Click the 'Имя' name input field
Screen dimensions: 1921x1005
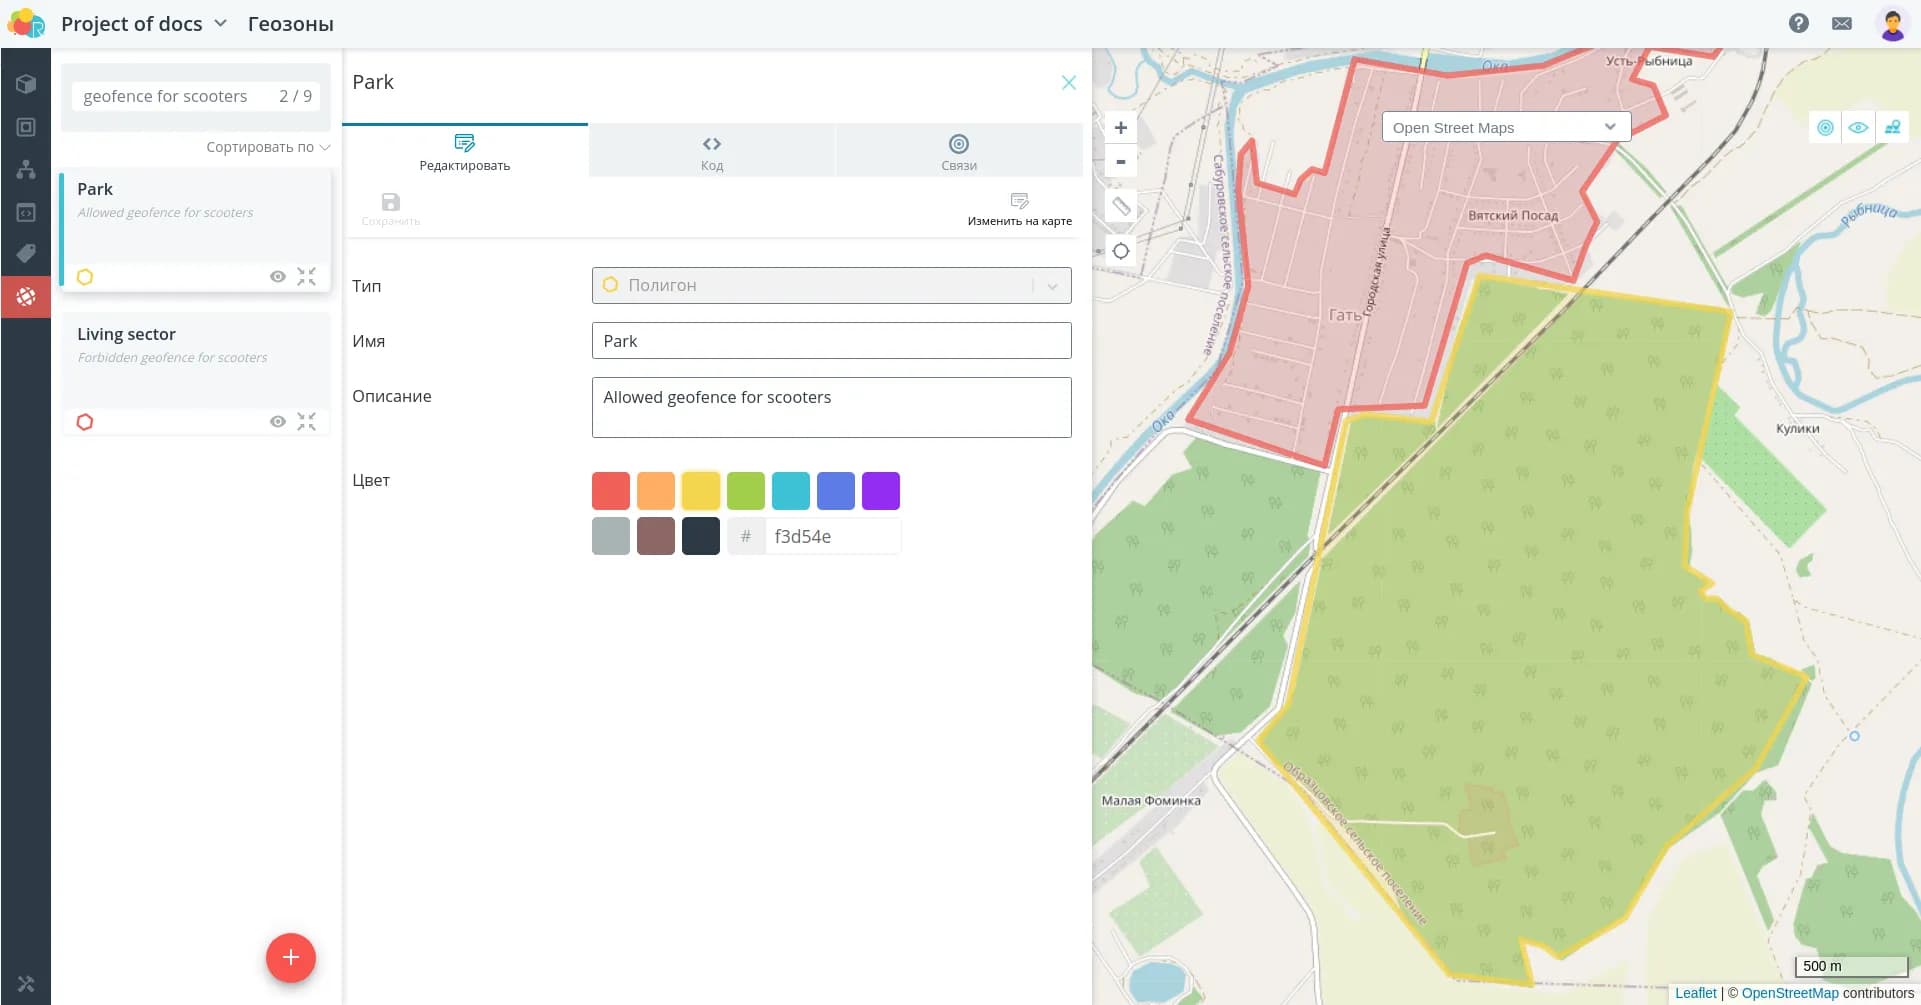[831, 341]
